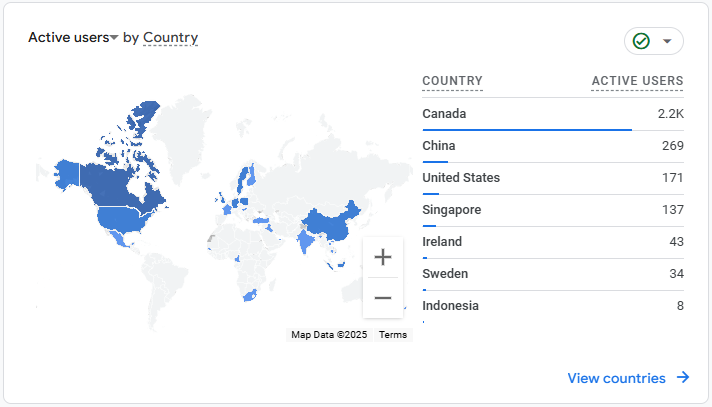Click the ACTIVE USERS column header
Screen dimensions: 712x407
pyautogui.click(x=637, y=81)
